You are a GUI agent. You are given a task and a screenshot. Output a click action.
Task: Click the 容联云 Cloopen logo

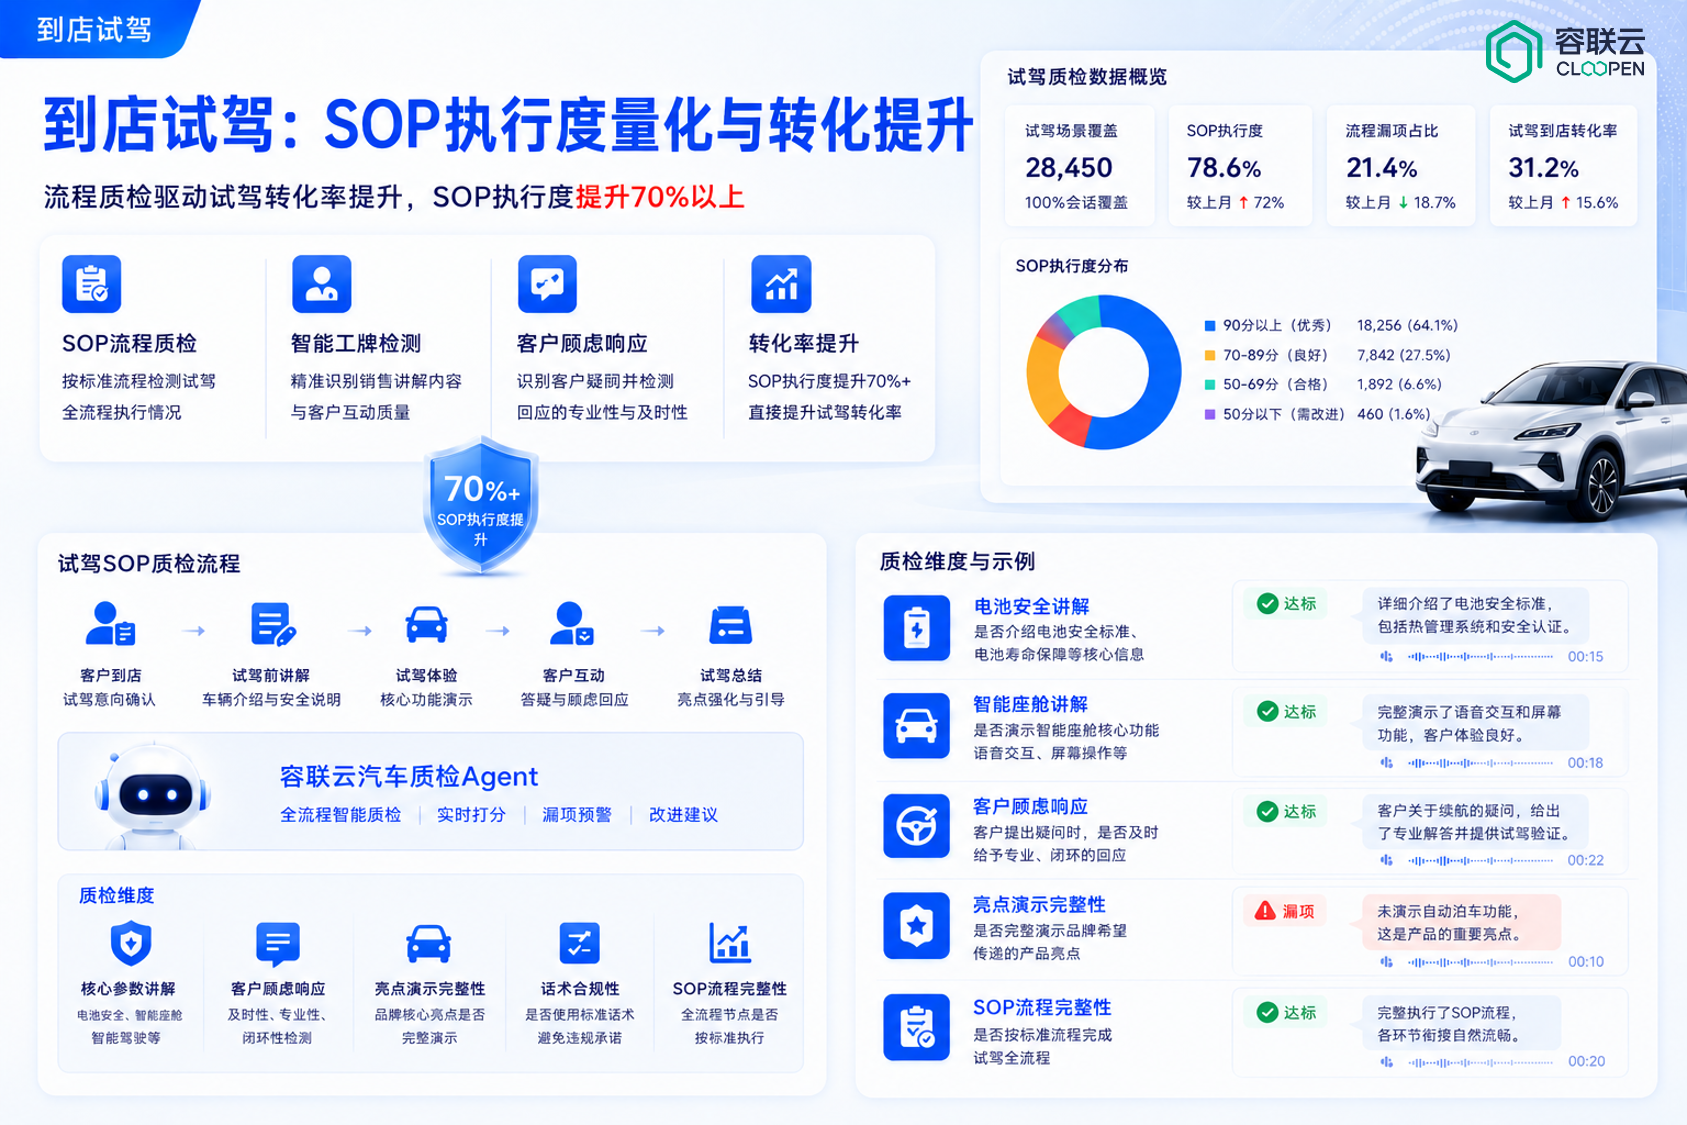pyautogui.click(x=1565, y=51)
